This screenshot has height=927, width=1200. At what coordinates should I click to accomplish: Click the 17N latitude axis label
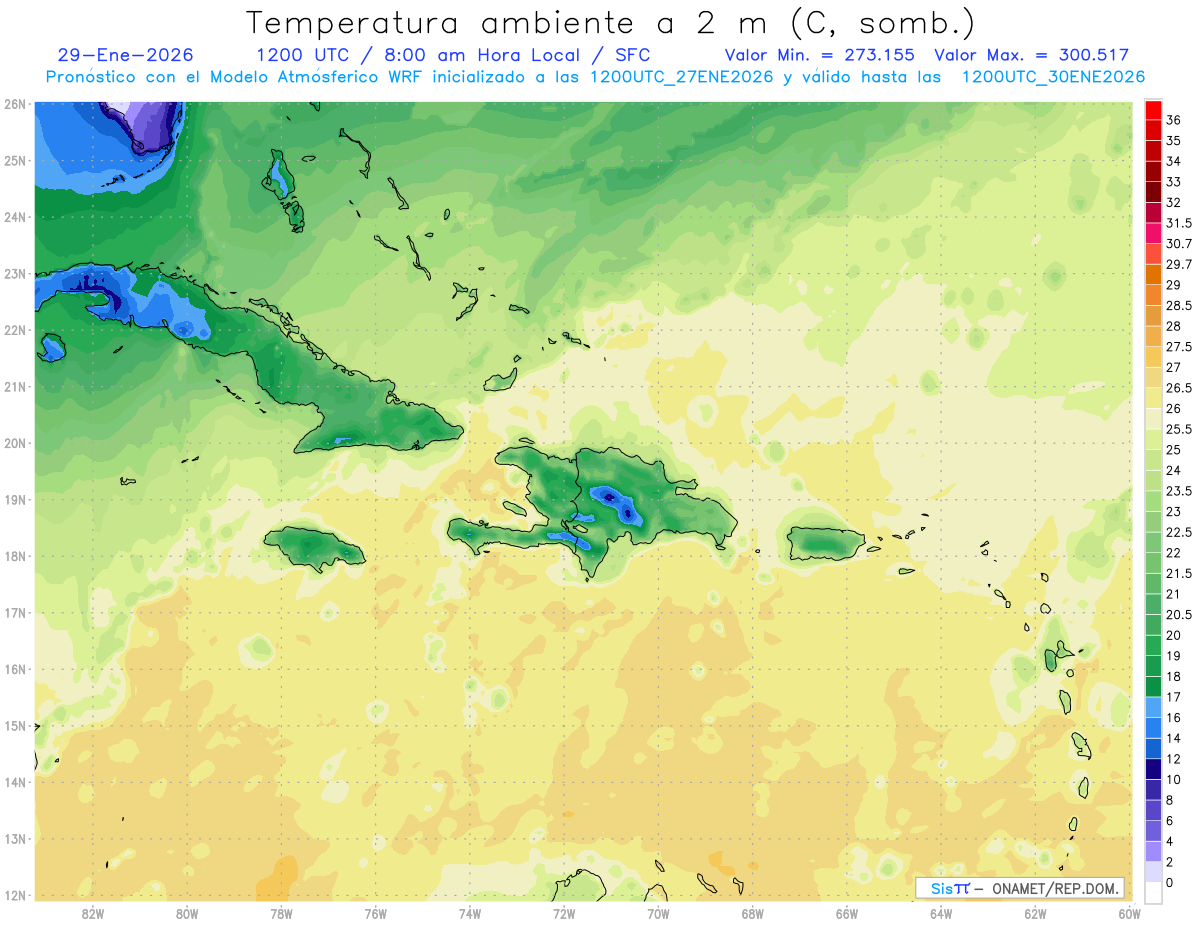15,612
